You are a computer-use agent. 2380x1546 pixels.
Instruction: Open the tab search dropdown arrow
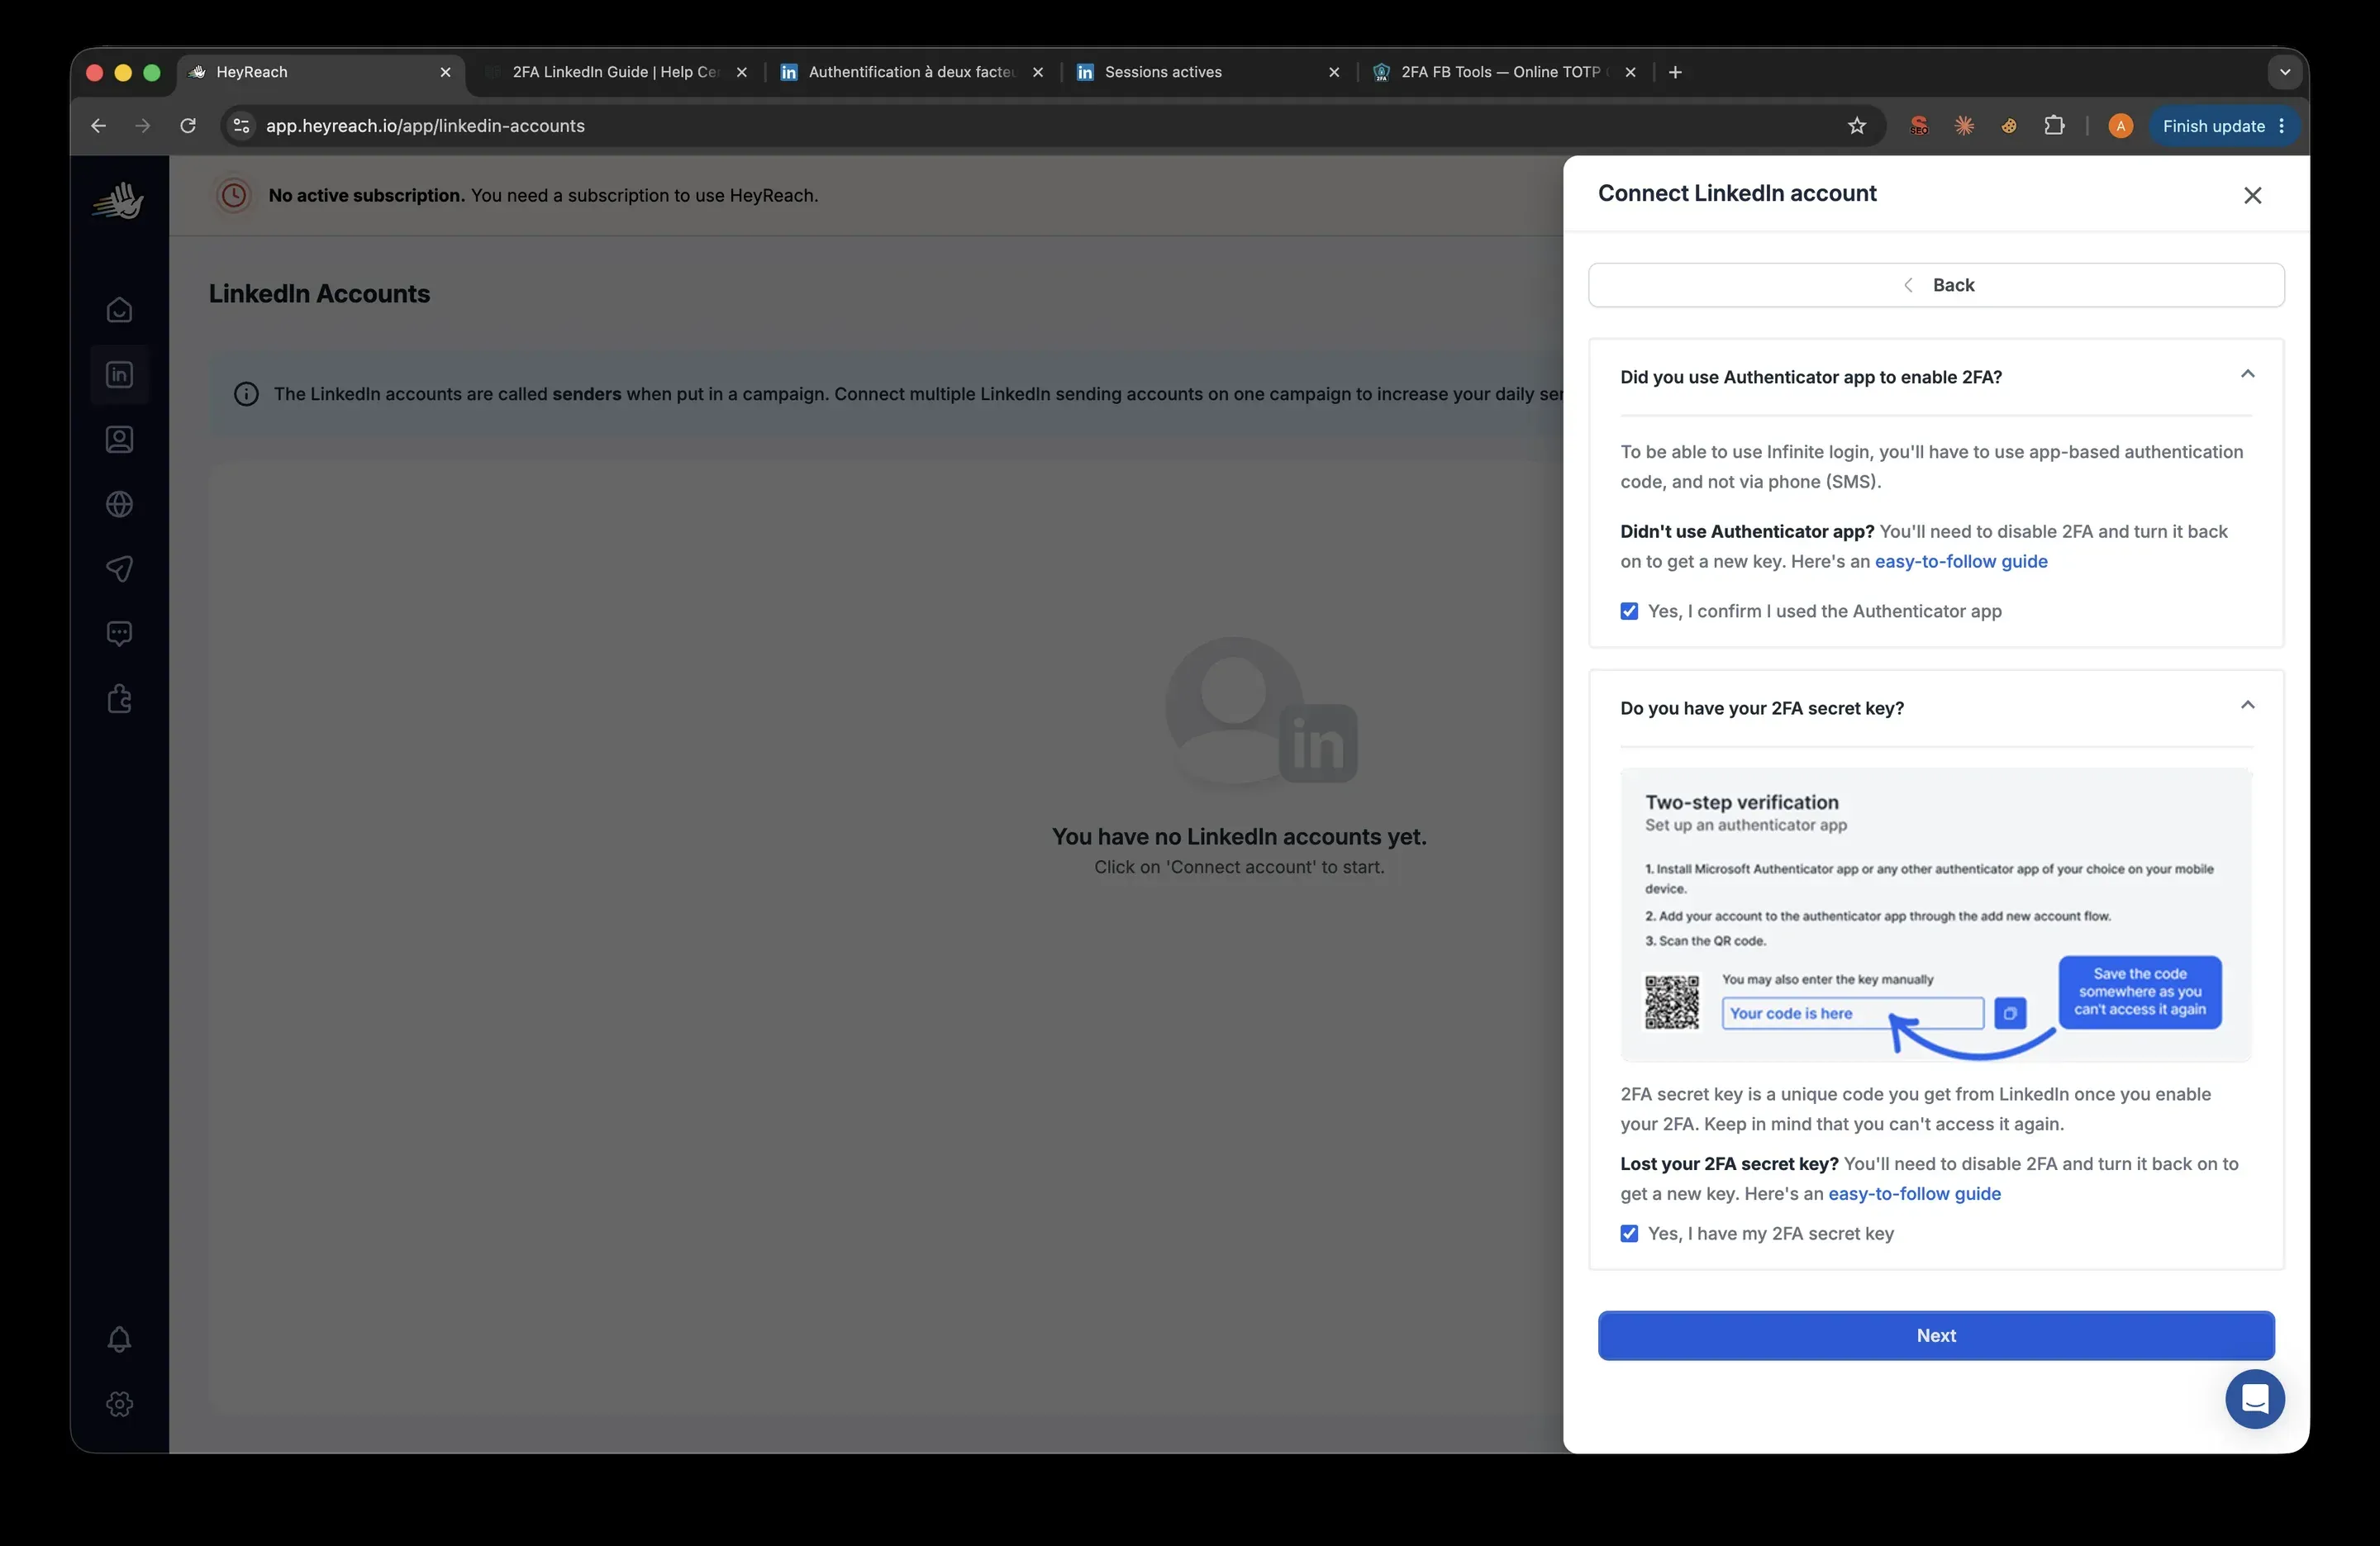tap(2284, 72)
